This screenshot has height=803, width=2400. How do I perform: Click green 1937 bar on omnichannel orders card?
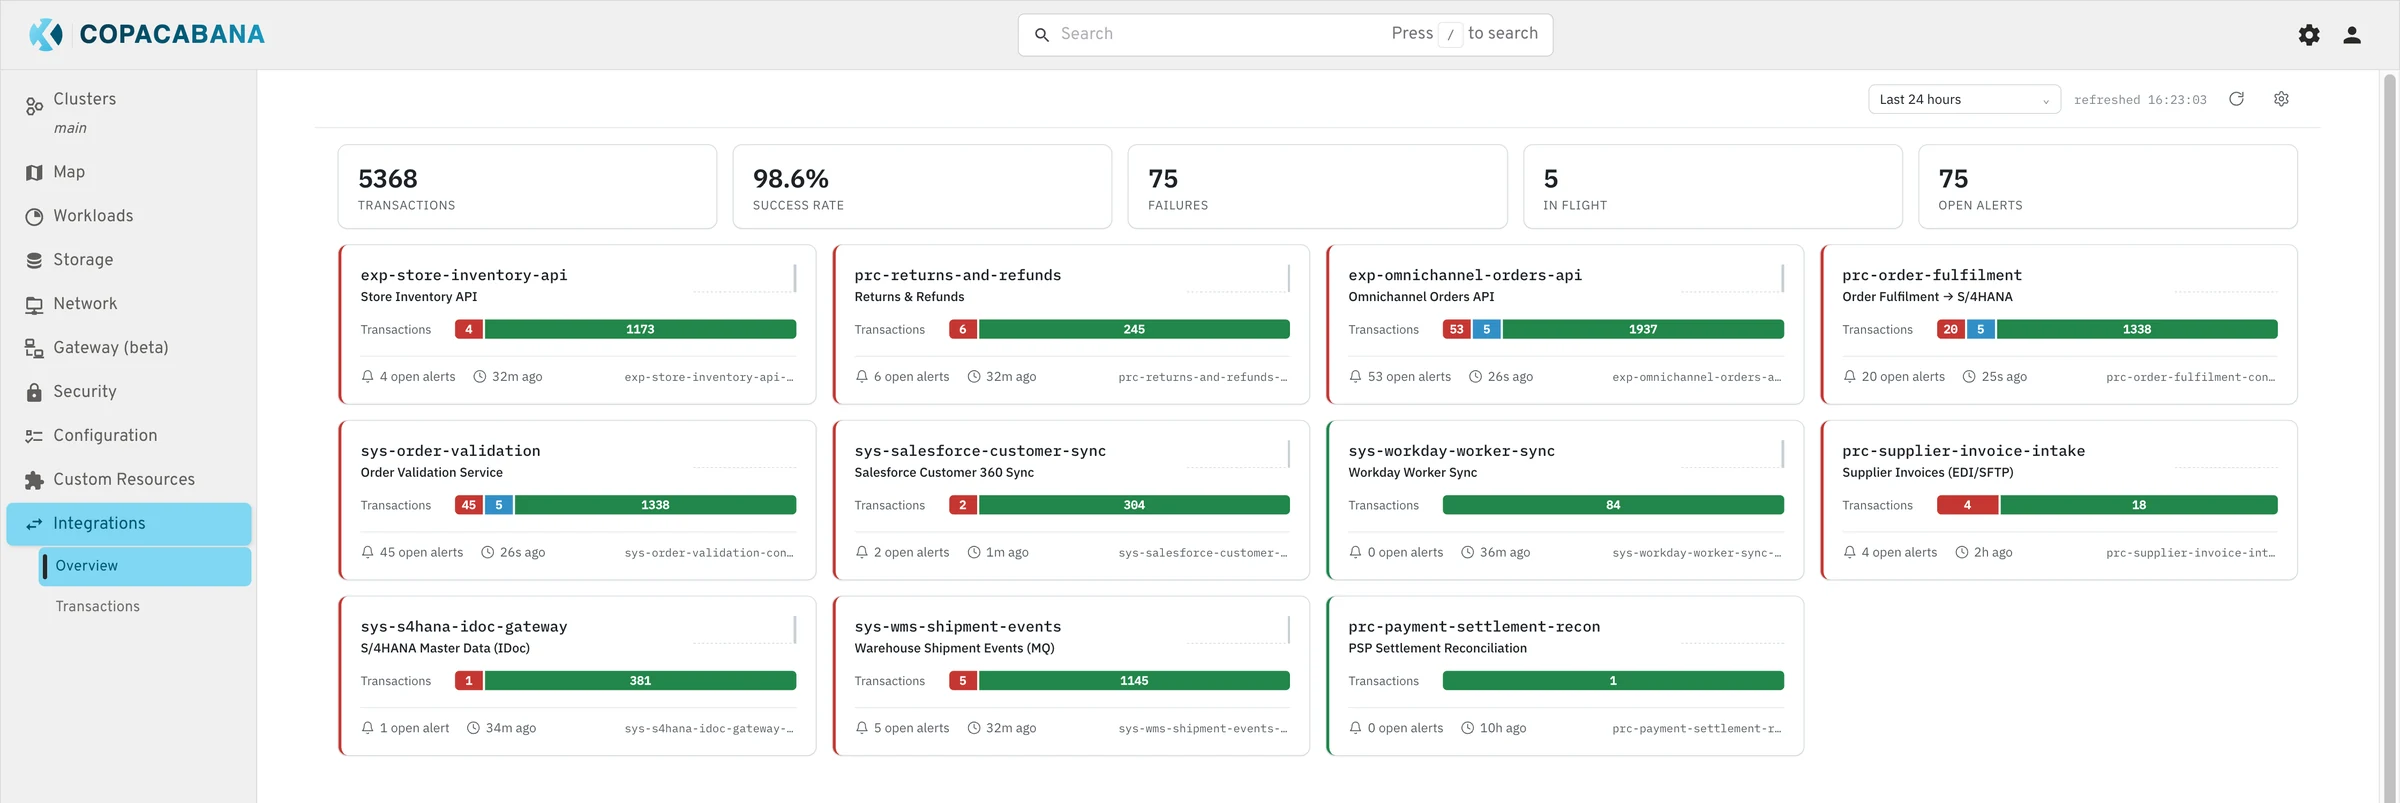[1643, 329]
